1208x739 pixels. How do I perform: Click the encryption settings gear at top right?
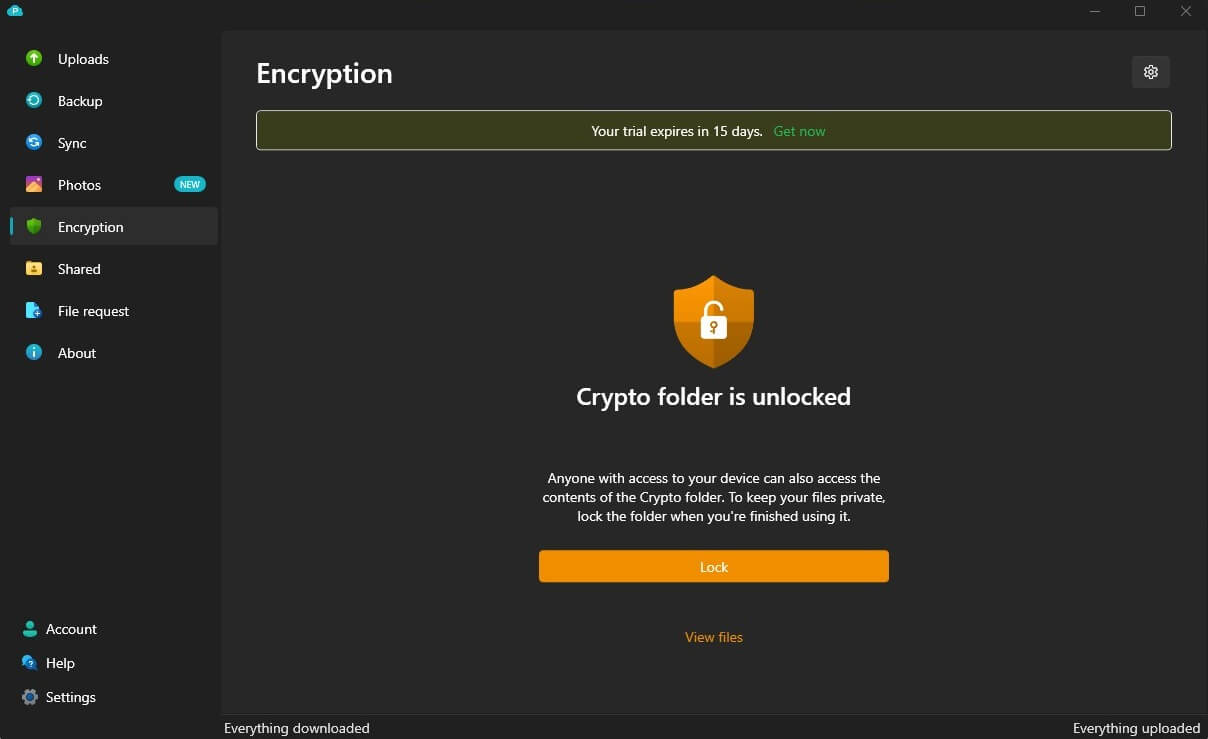coord(1150,72)
